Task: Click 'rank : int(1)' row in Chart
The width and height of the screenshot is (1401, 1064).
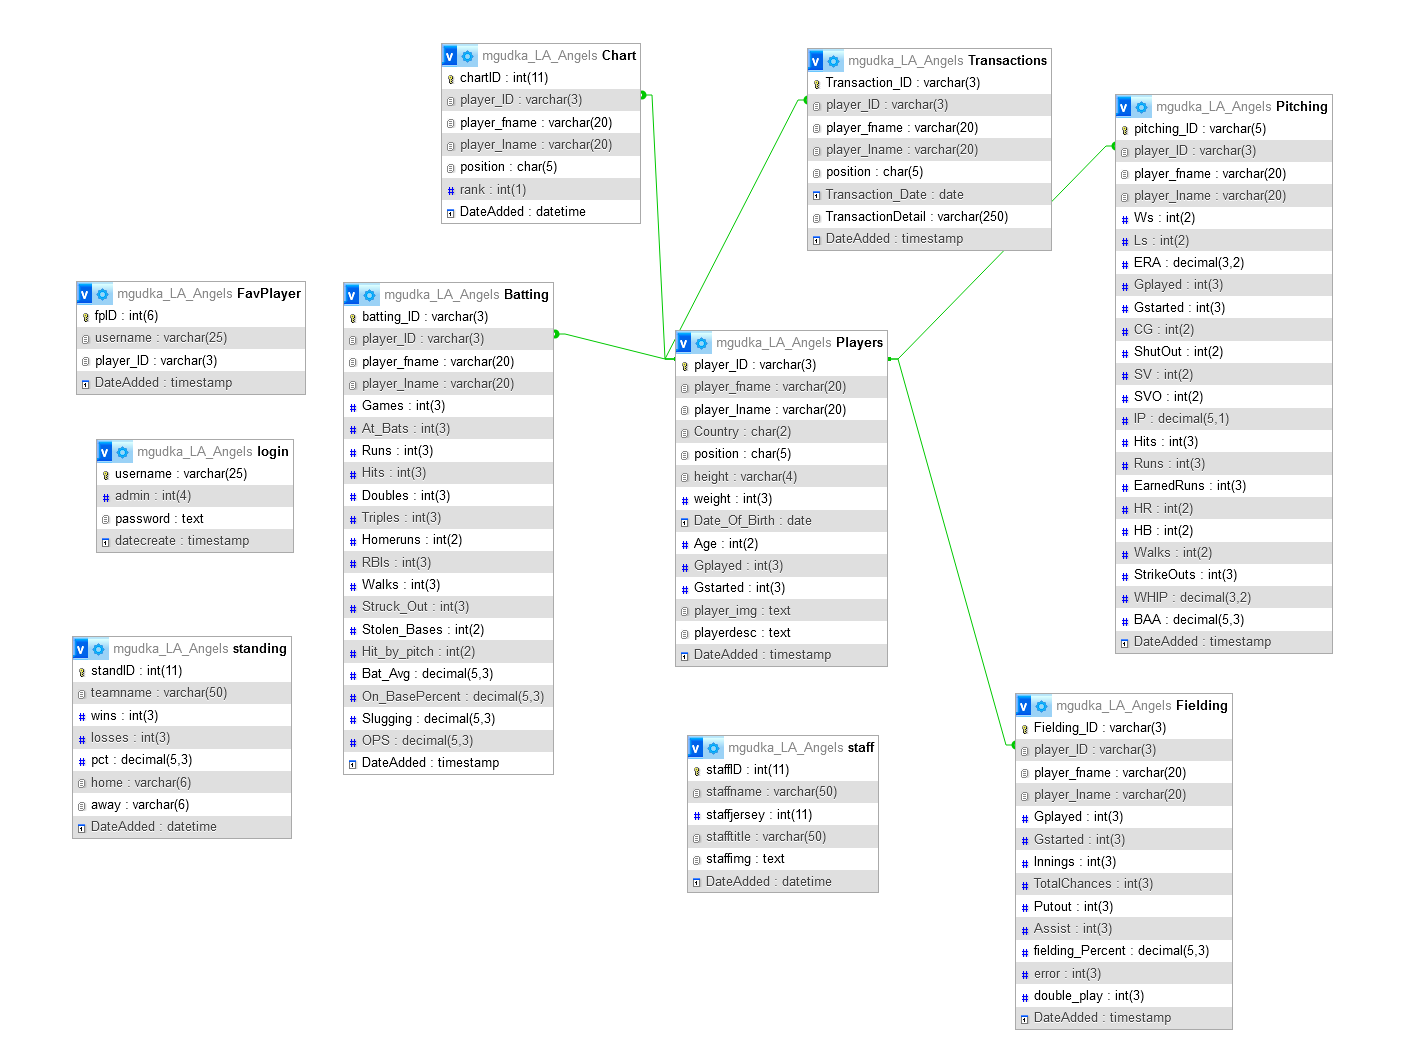Action: 541,190
